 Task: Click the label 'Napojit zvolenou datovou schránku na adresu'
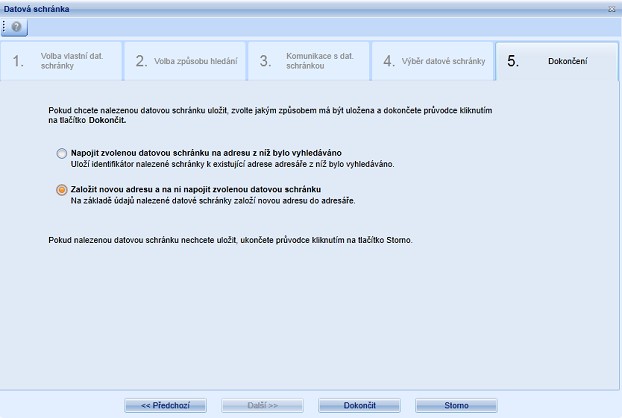pyautogui.click(x=161, y=153)
